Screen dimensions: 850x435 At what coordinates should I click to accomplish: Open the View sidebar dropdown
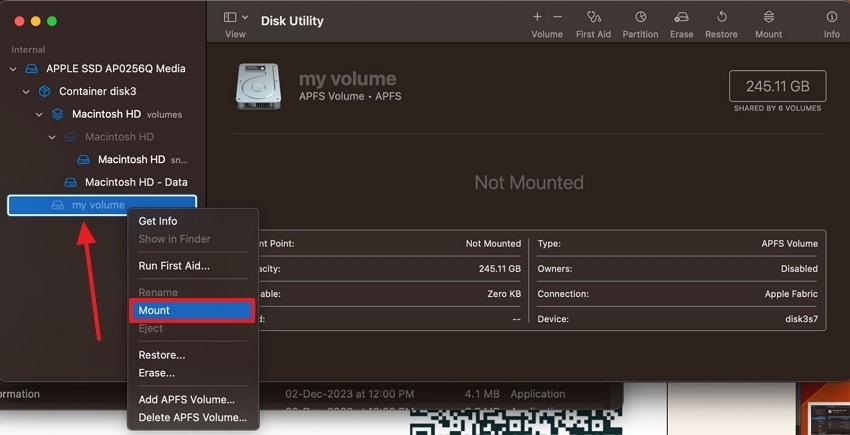[x=236, y=17]
